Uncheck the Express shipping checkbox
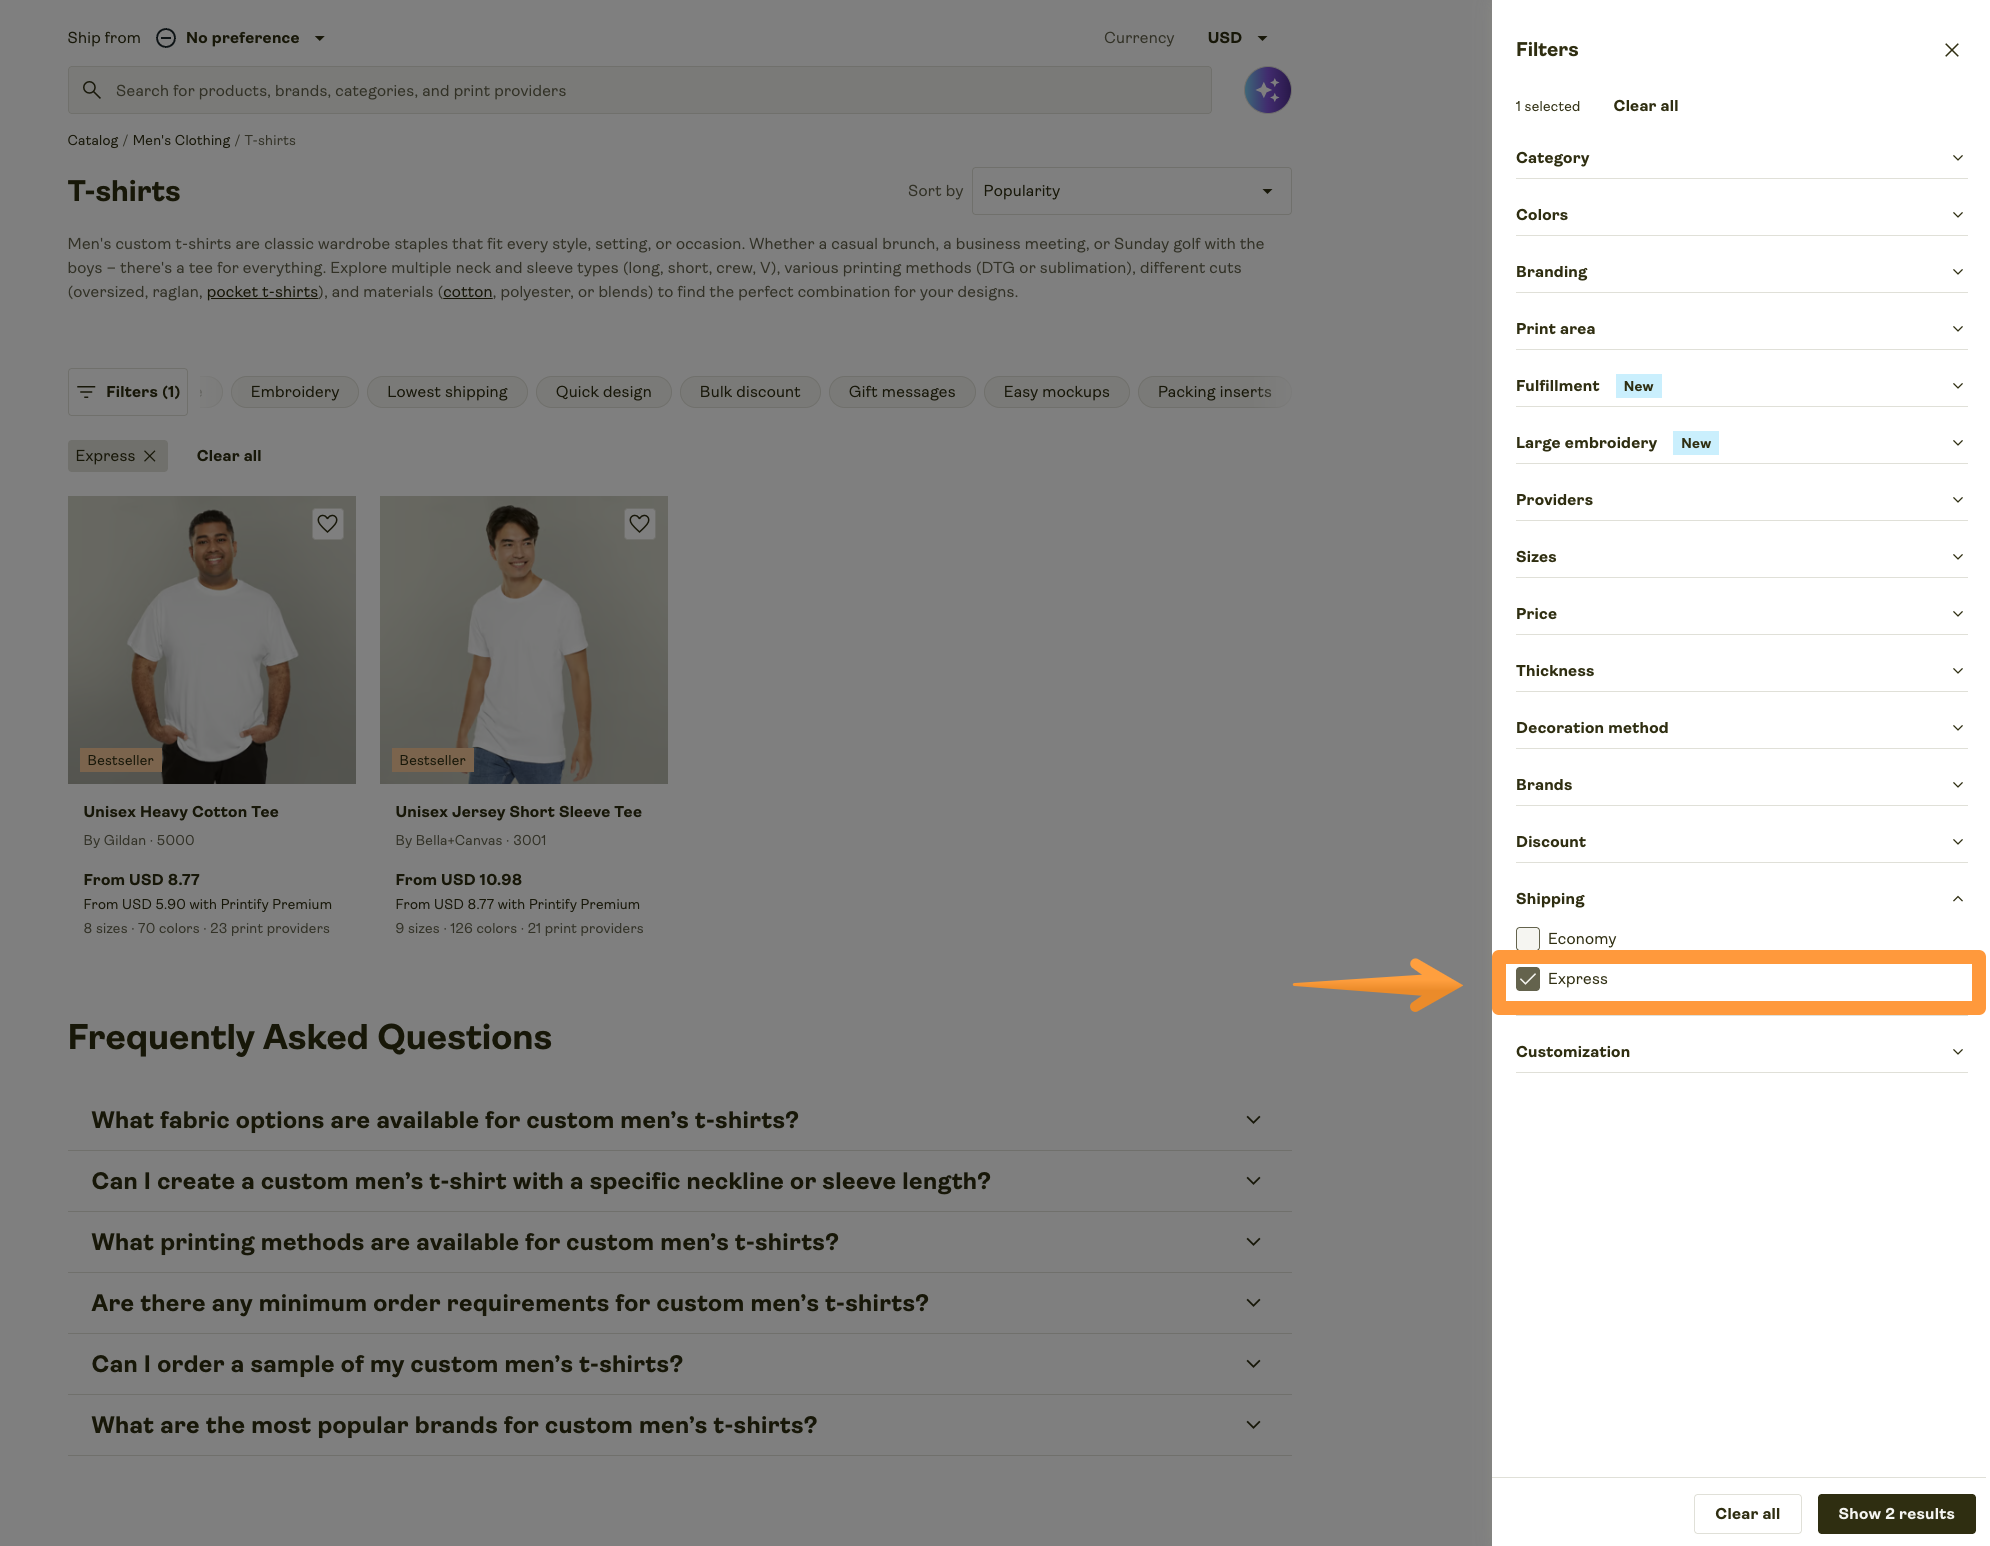The width and height of the screenshot is (1990, 1546). click(x=1529, y=979)
